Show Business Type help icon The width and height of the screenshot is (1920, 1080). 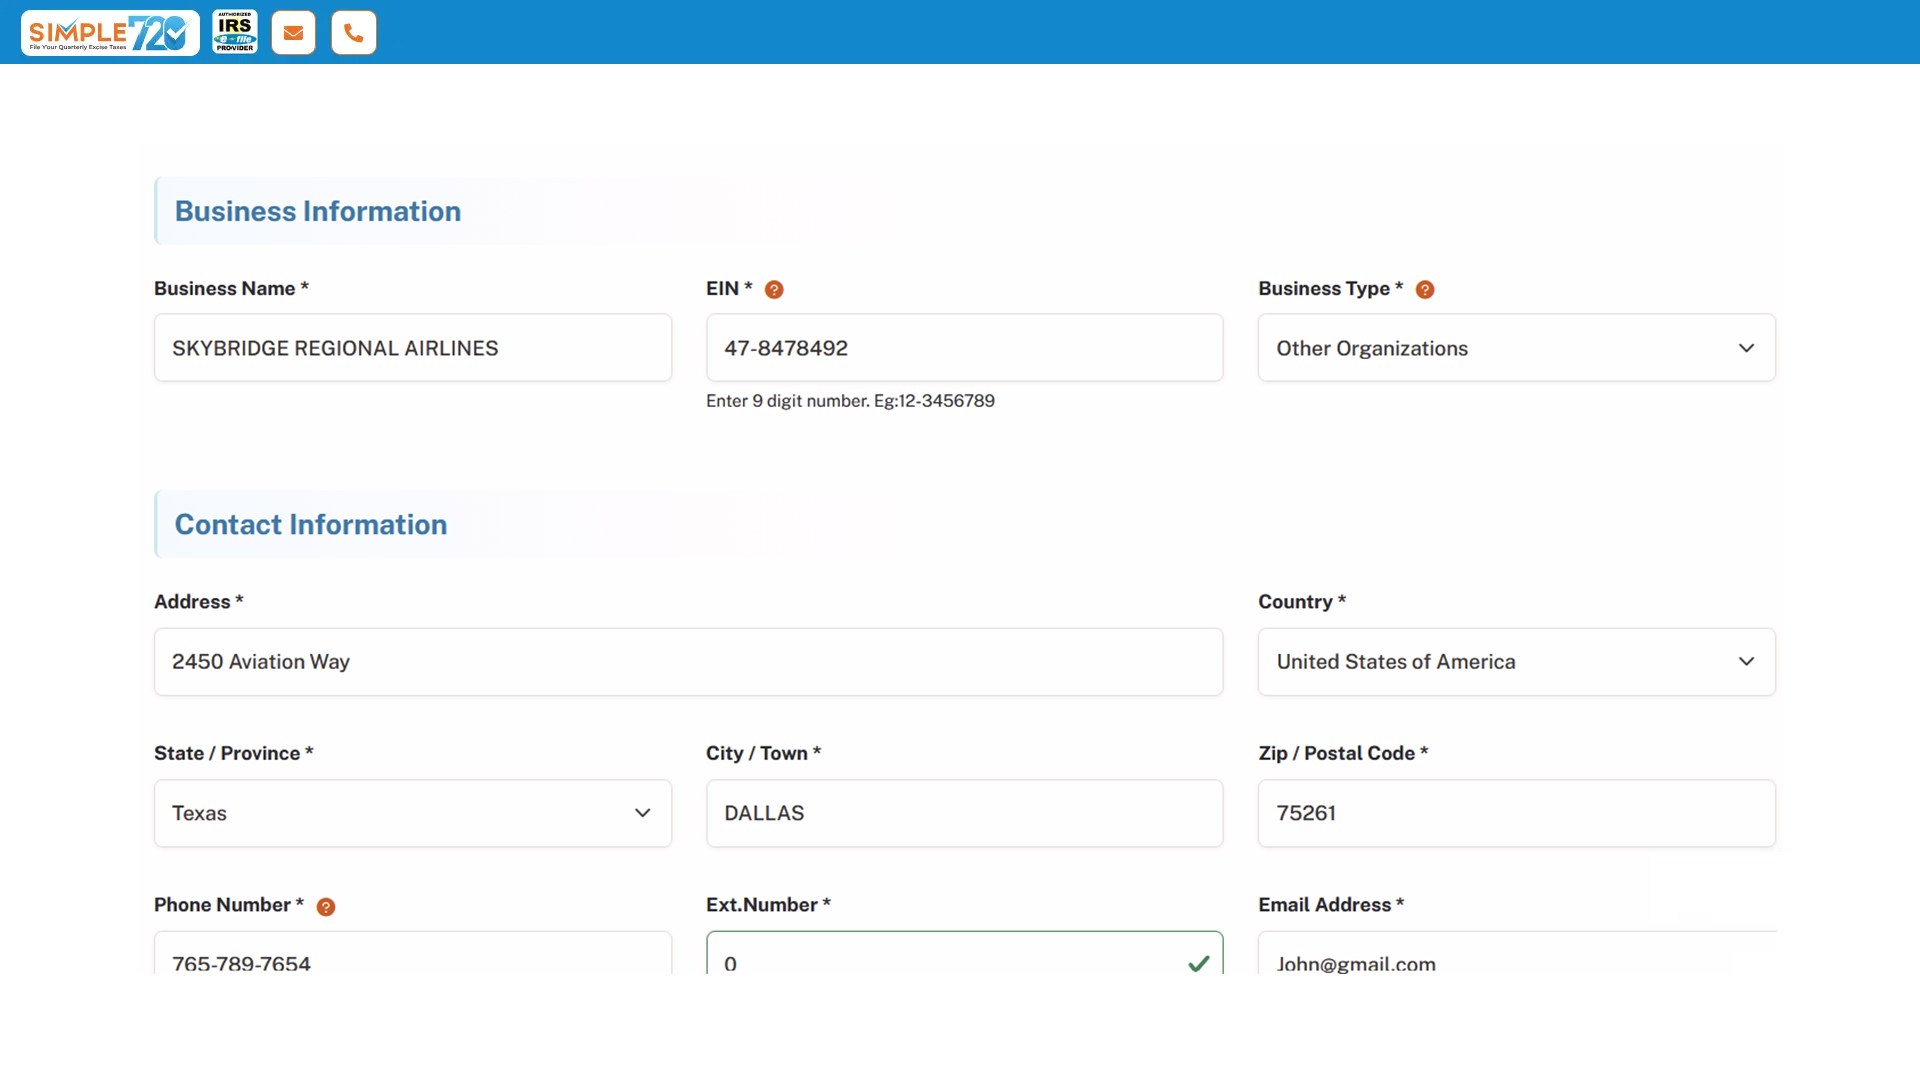coord(1425,289)
